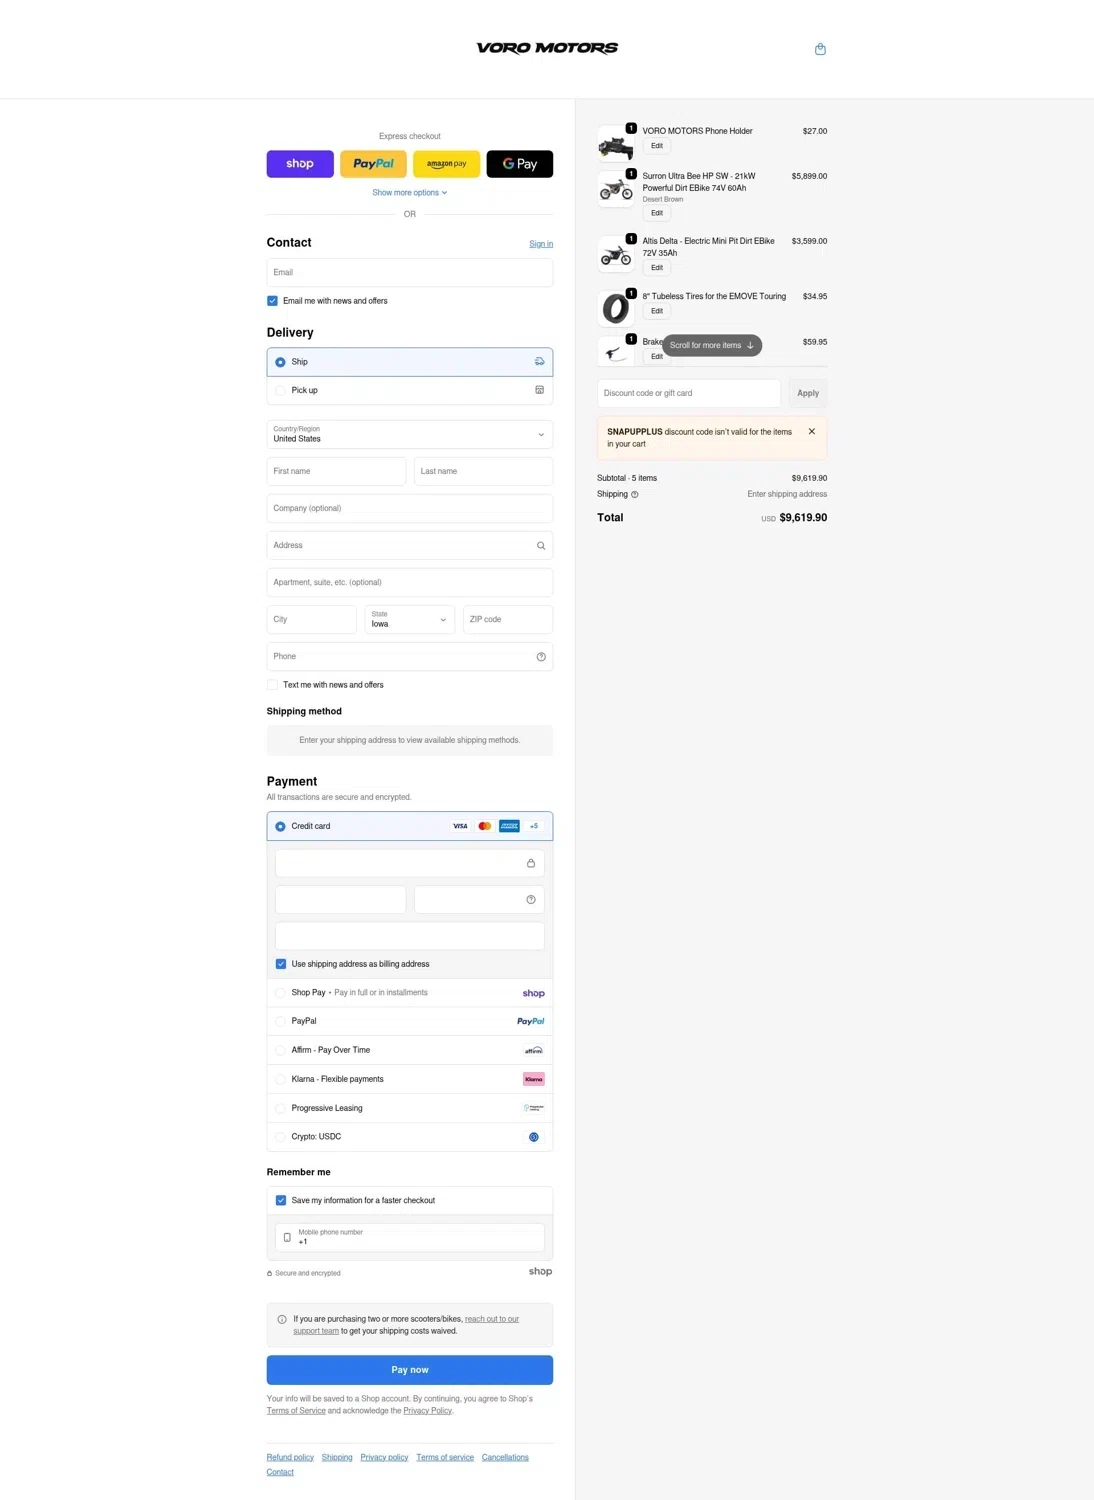The width and height of the screenshot is (1094, 1500).
Task: Click the ZIP code field
Action: click(x=508, y=619)
